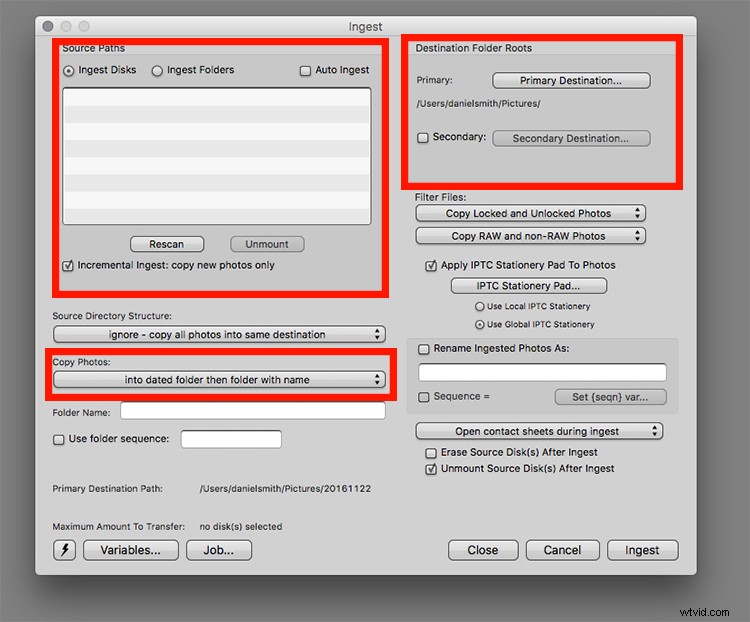The width and height of the screenshot is (750, 622).
Task: Open the Variables... window
Action: pos(131,550)
